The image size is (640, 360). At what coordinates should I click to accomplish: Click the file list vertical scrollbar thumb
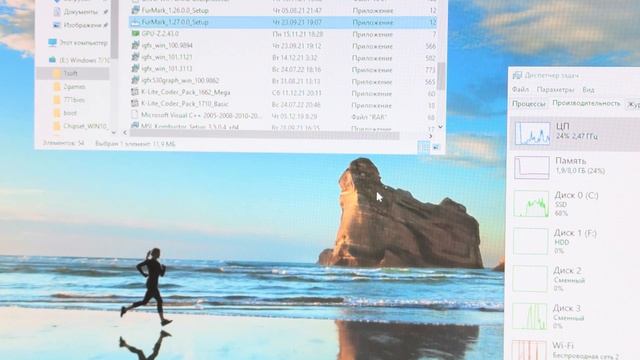(x=441, y=76)
